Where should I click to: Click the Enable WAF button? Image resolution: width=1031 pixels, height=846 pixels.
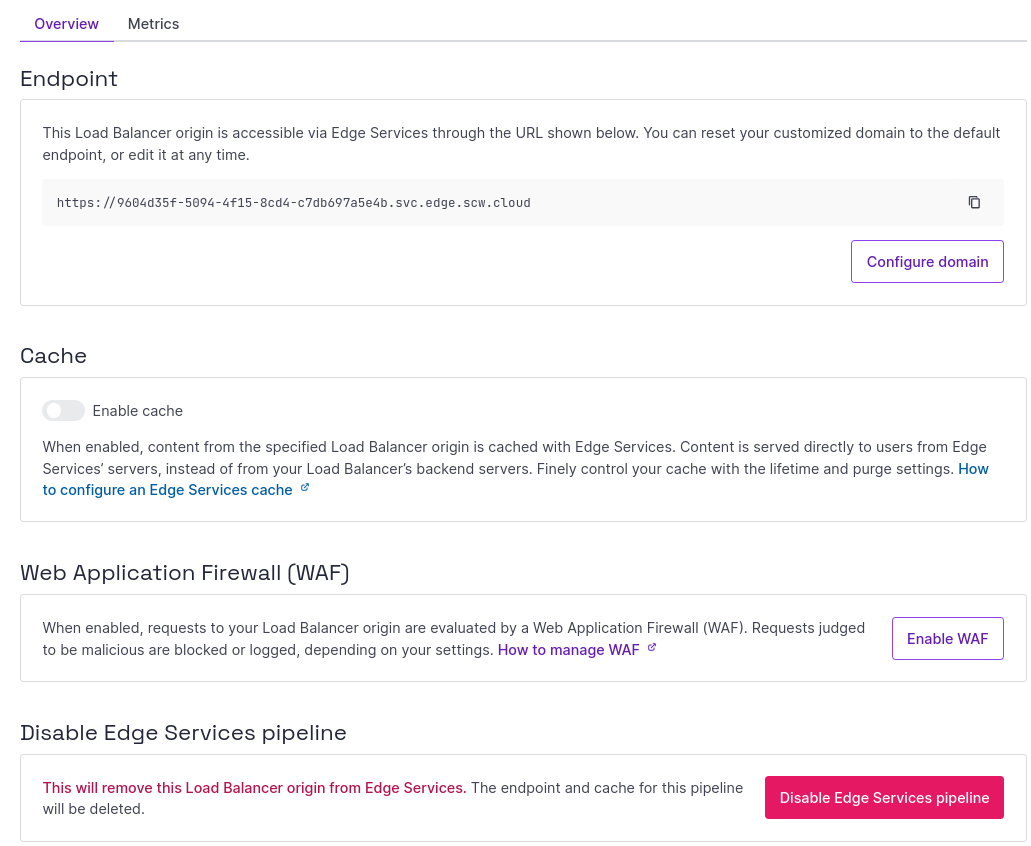click(947, 638)
